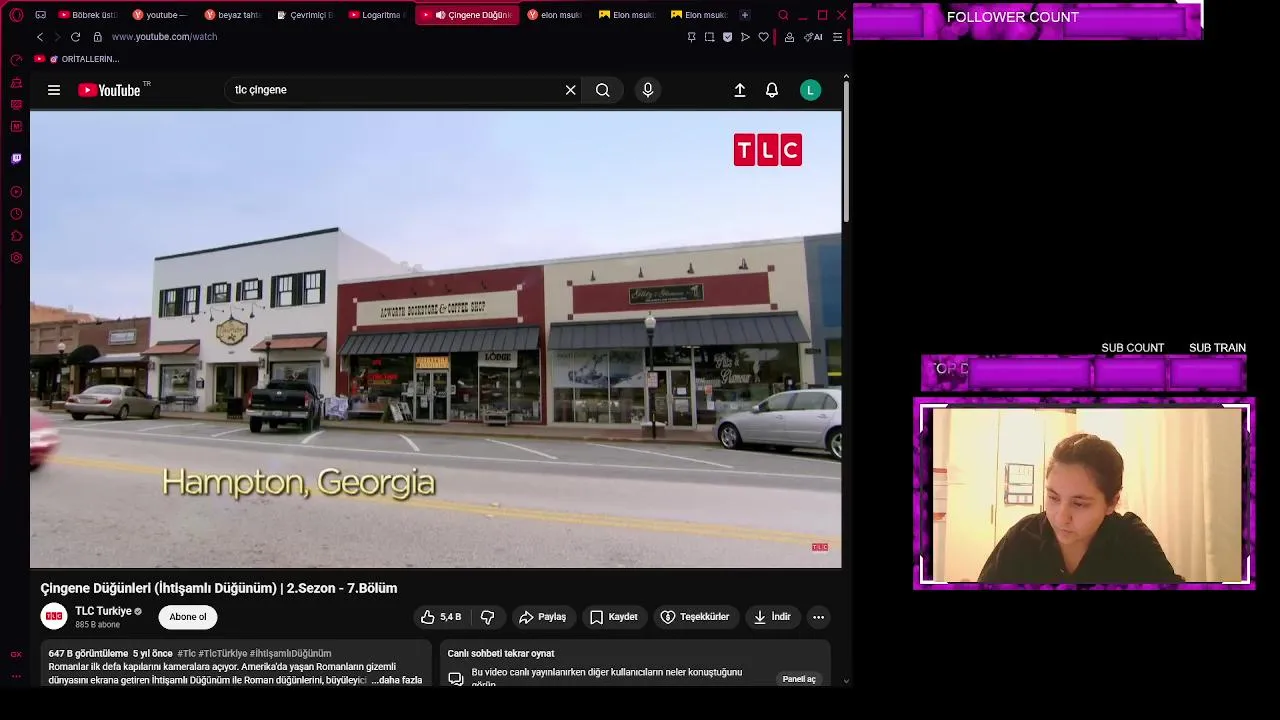The height and width of the screenshot is (720, 1280).
Task: Open the Opera GX logo menu
Action: (16, 15)
